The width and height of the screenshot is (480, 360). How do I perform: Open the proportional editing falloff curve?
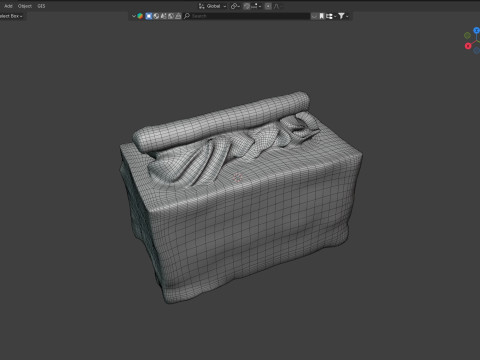pos(276,6)
